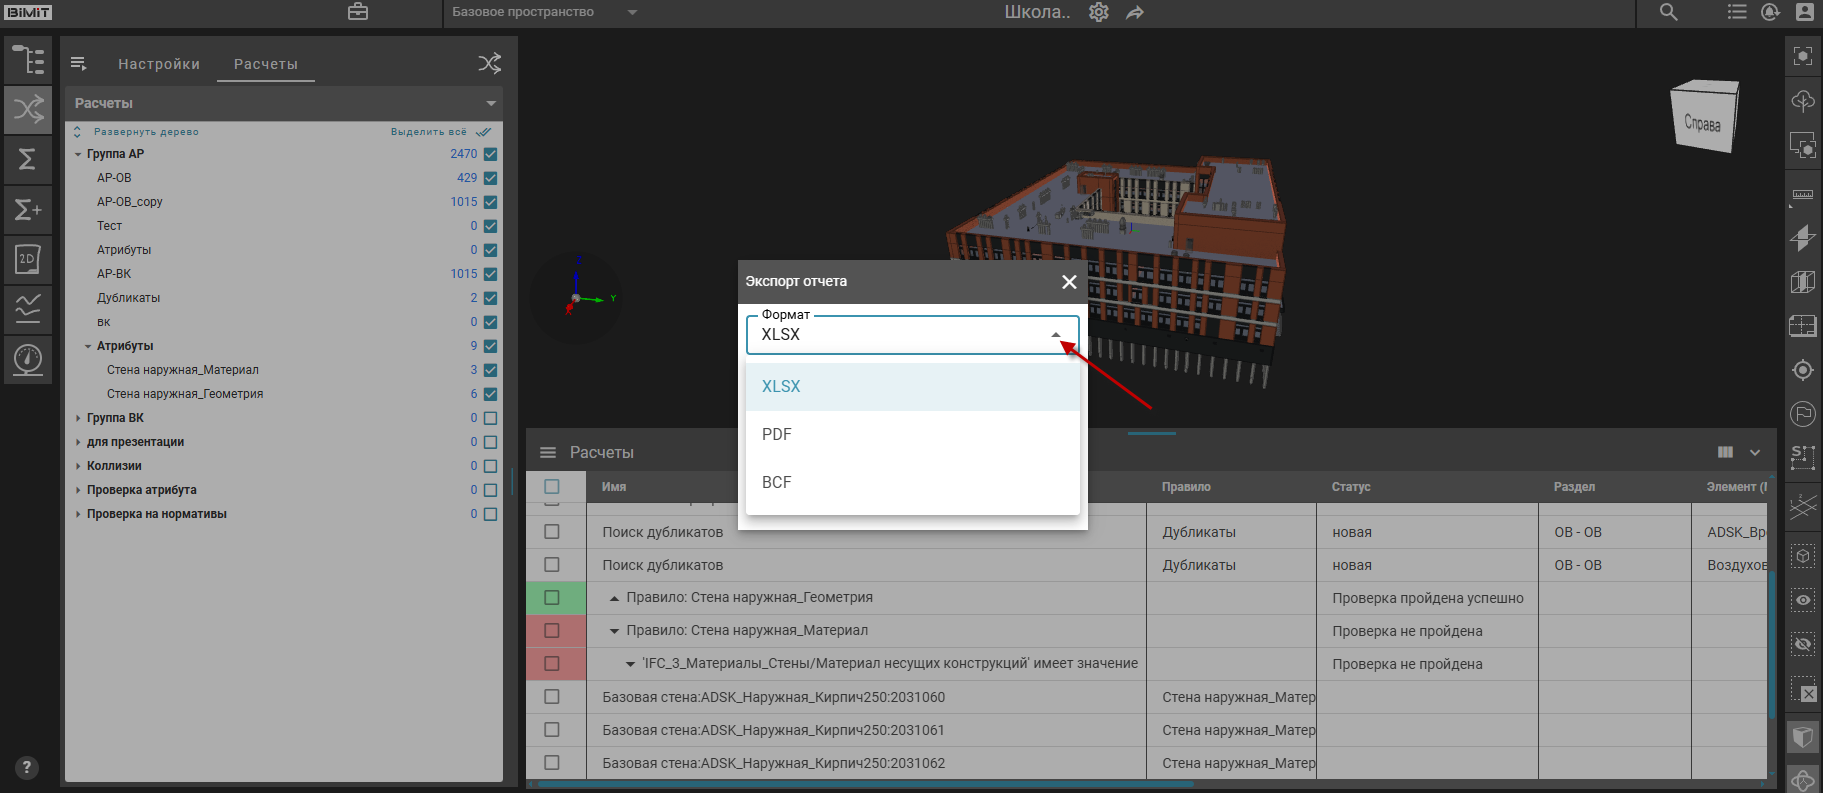Screen dimensions: 1823x793
Task: Click the help question mark icon
Action: click(27, 768)
